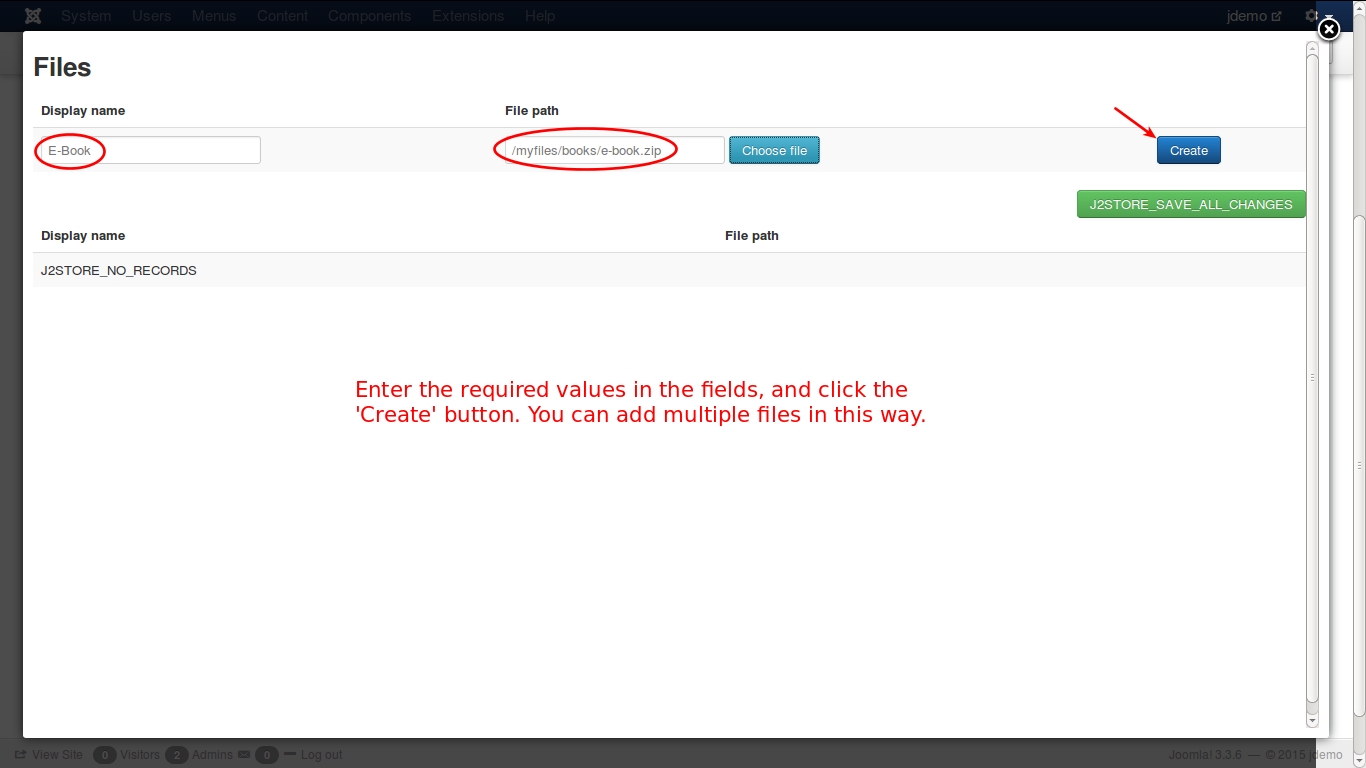The height and width of the screenshot is (768, 1366).
Task: Click the Files heading
Action: [62, 67]
